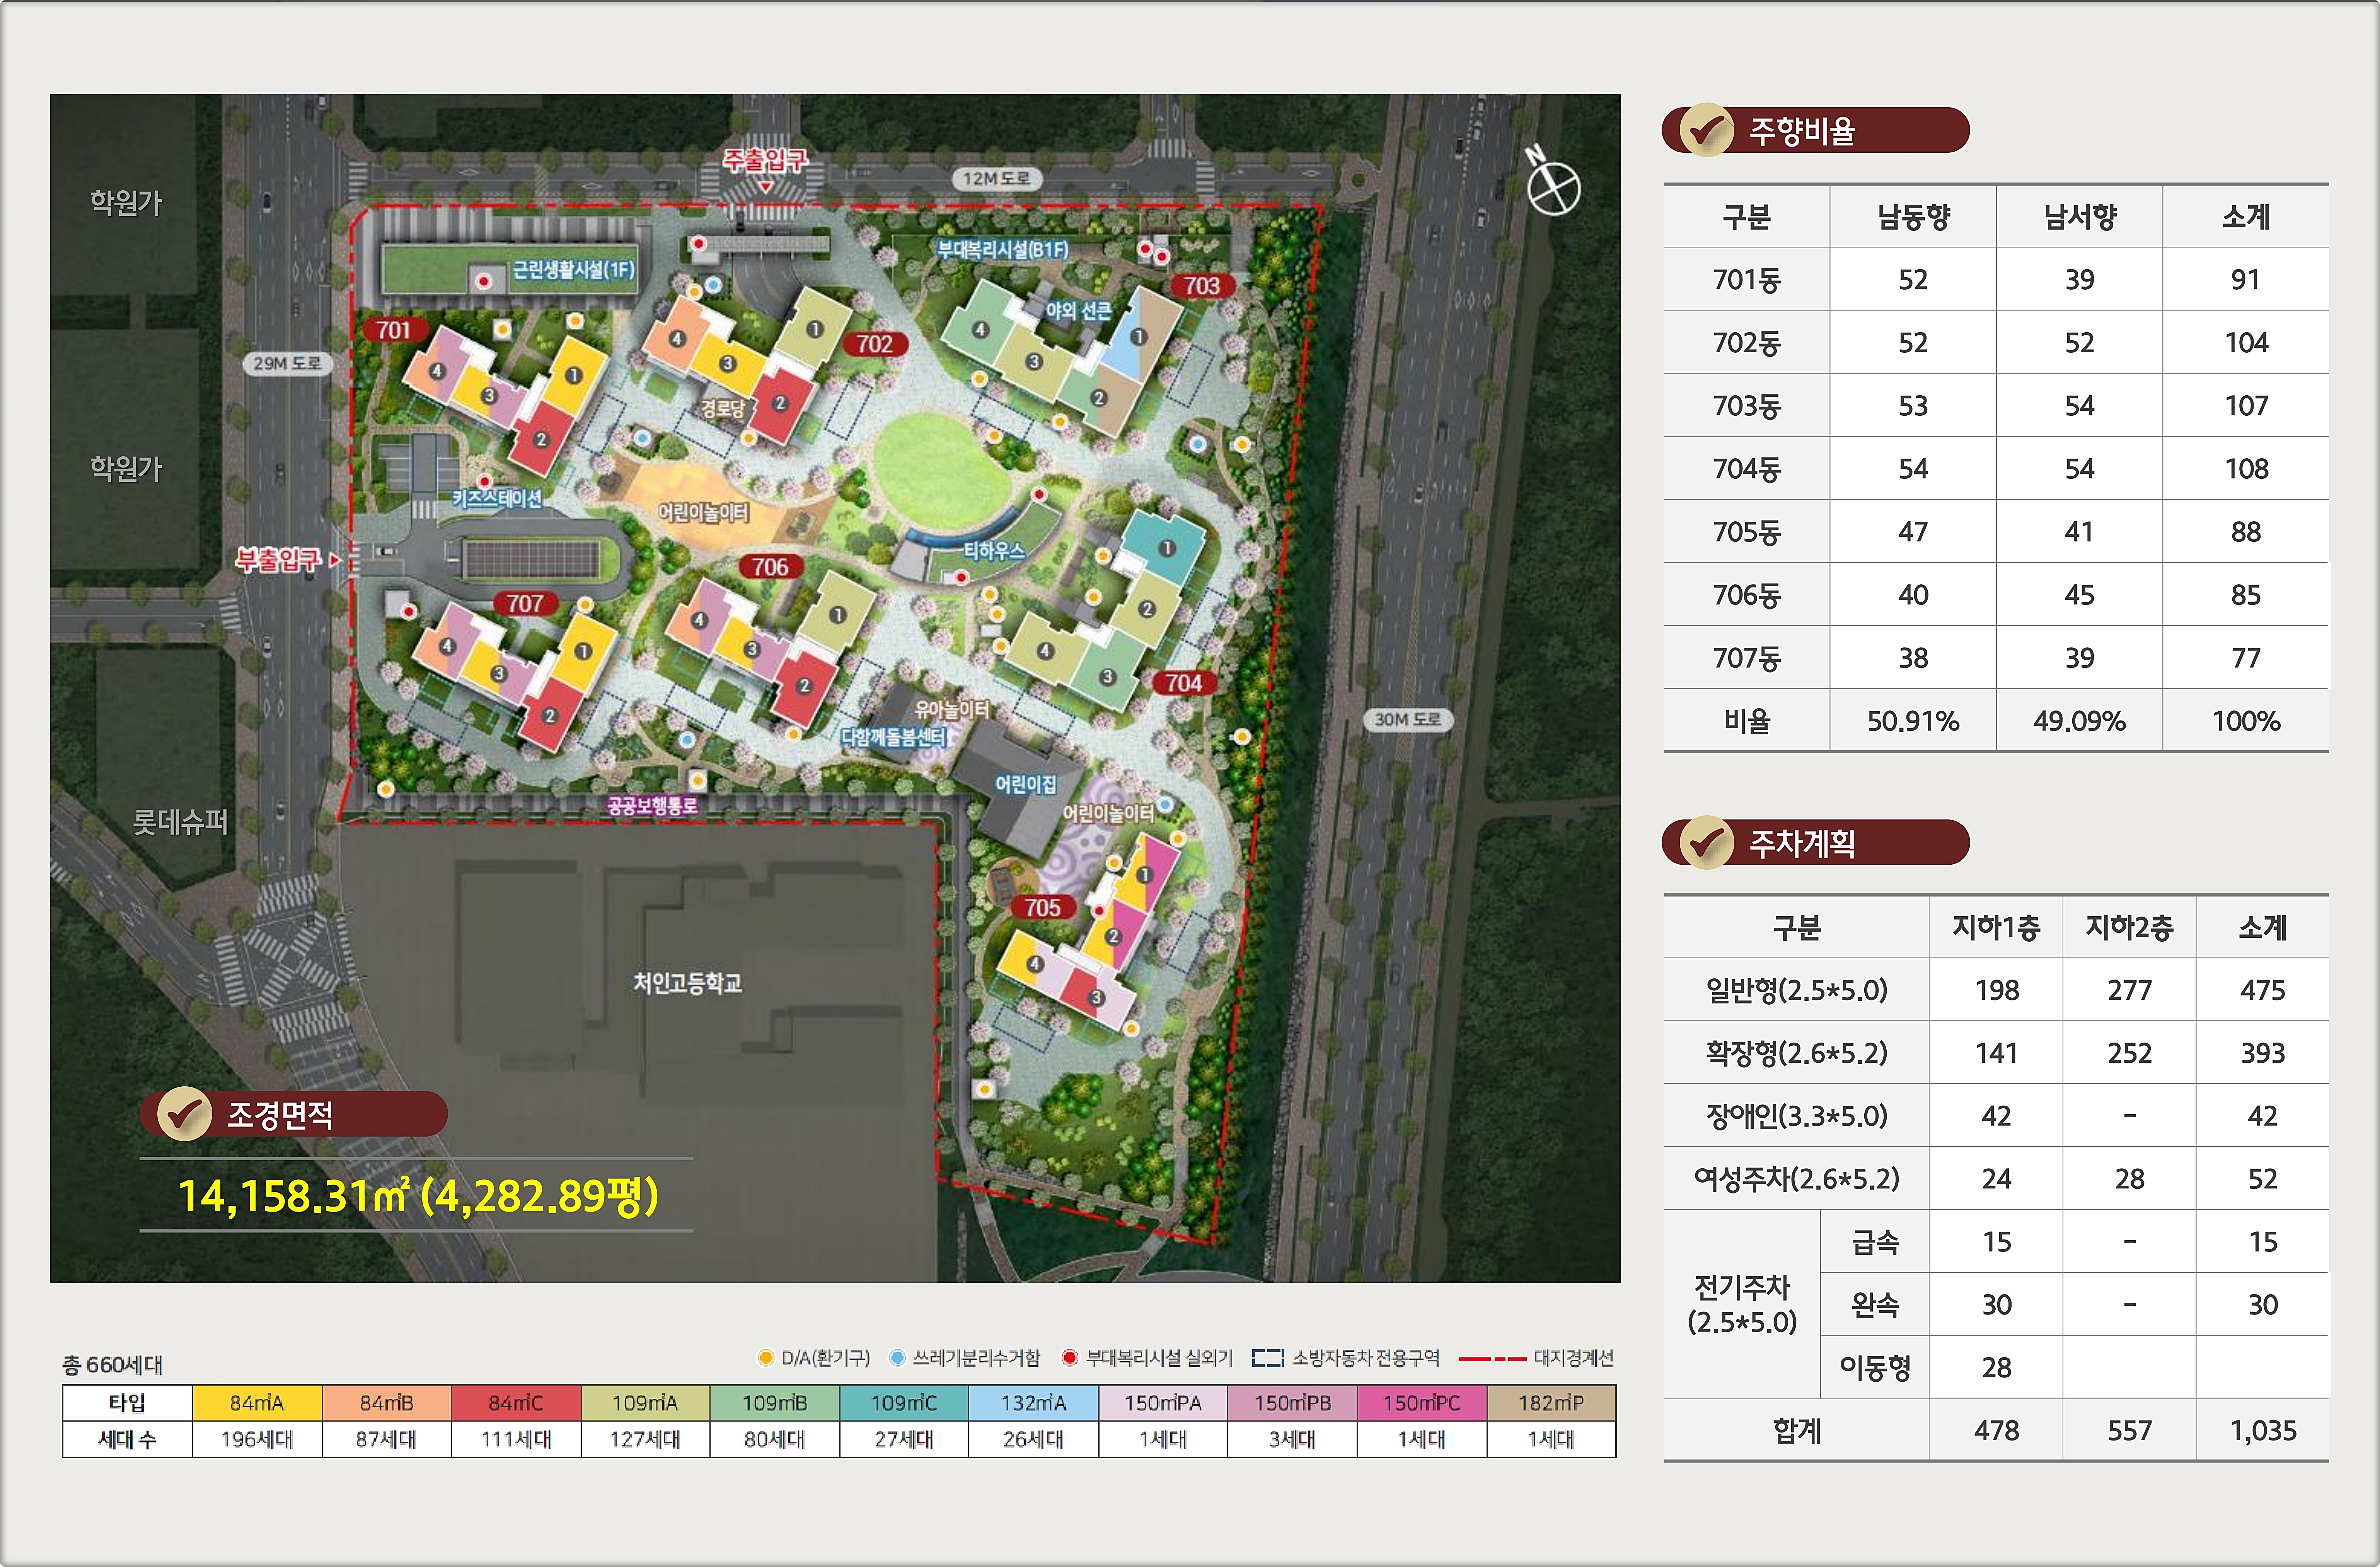Click the 부대복리시설(B1F) label
Viewport: 2380px width, 1567px height.
click(1002, 249)
